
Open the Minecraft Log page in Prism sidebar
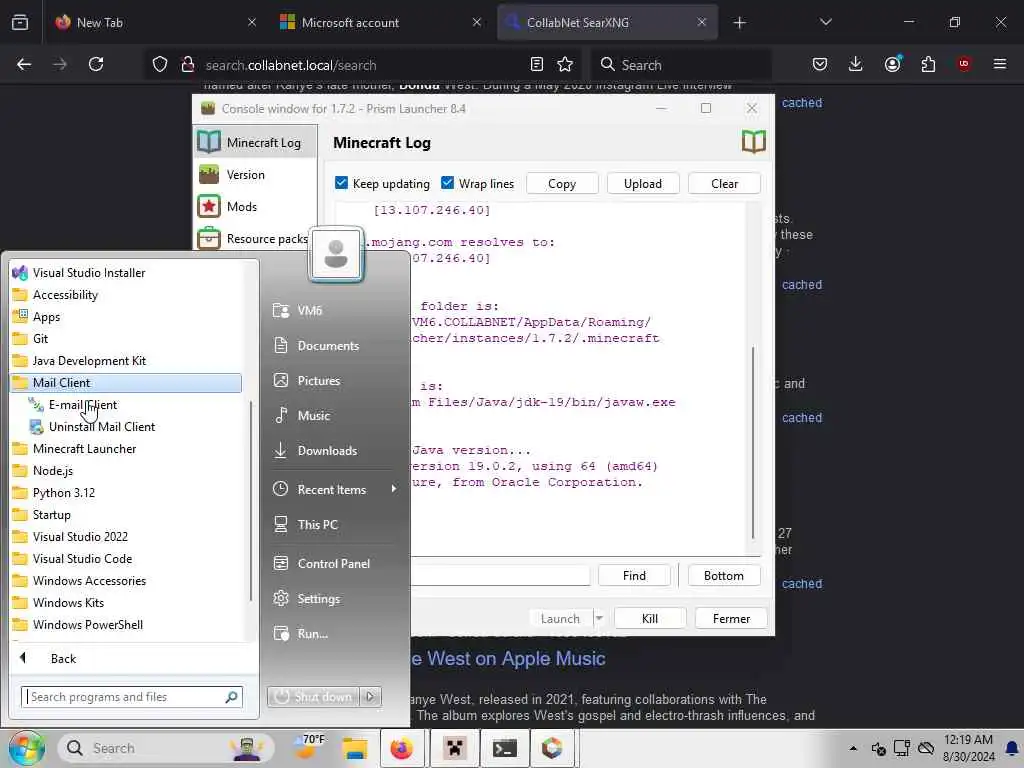pos(255,142)
